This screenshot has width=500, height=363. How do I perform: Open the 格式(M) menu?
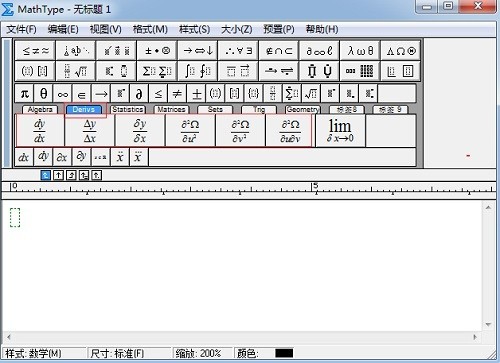[150, 30]
